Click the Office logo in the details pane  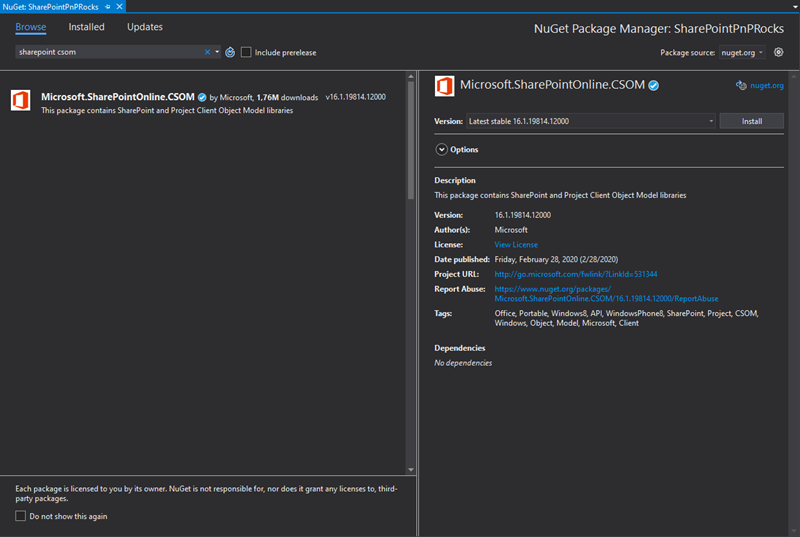pyautogui.click(x=445, y=86)
